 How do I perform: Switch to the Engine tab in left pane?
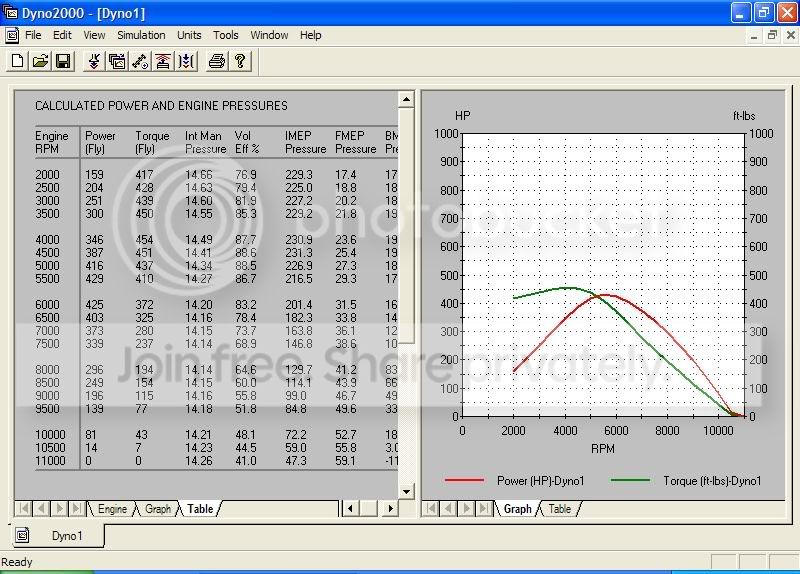(112, 509)
